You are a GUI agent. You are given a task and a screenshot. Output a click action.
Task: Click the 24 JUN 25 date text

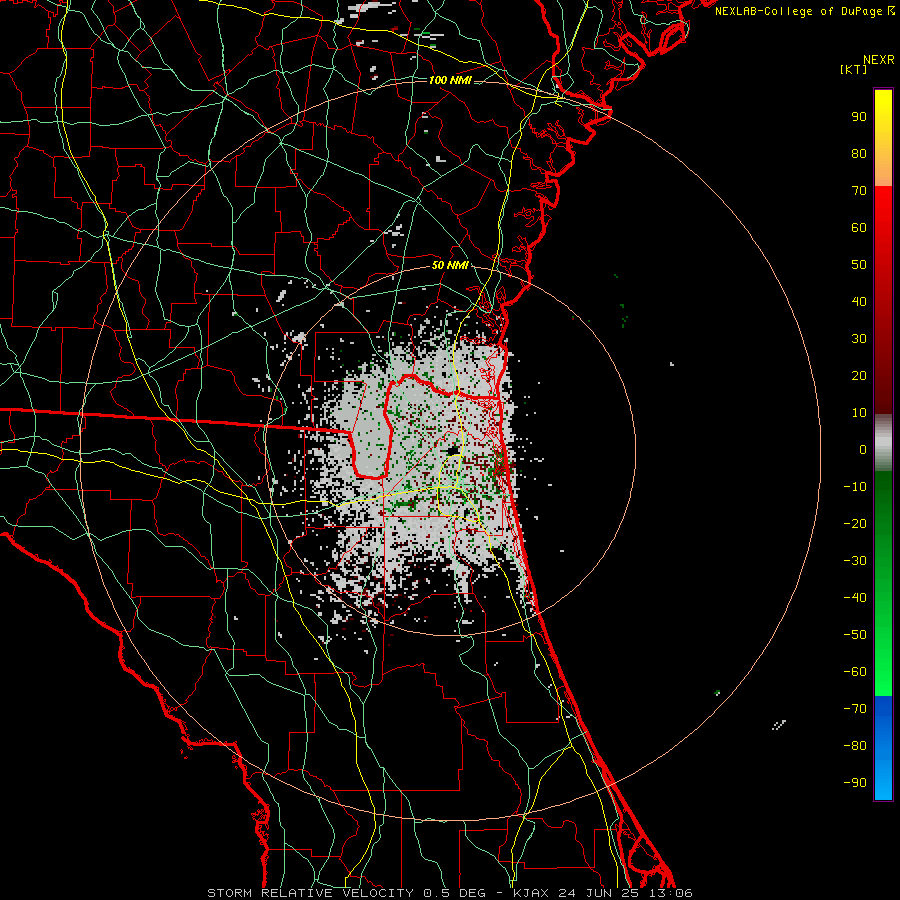tap(598, 893)
